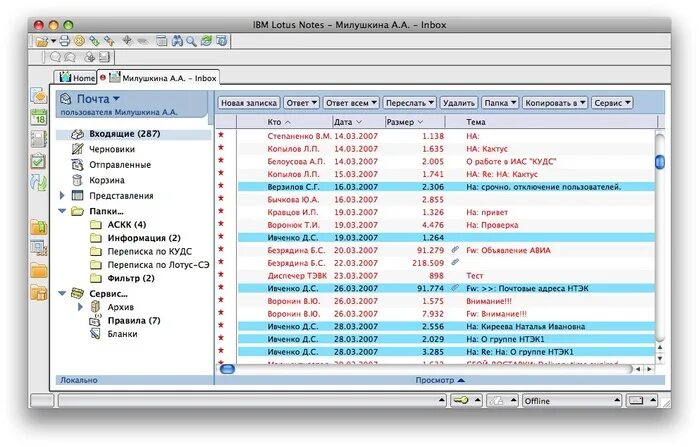
Task: Open the Переслать dropdown button
Action: pos(409,103)
